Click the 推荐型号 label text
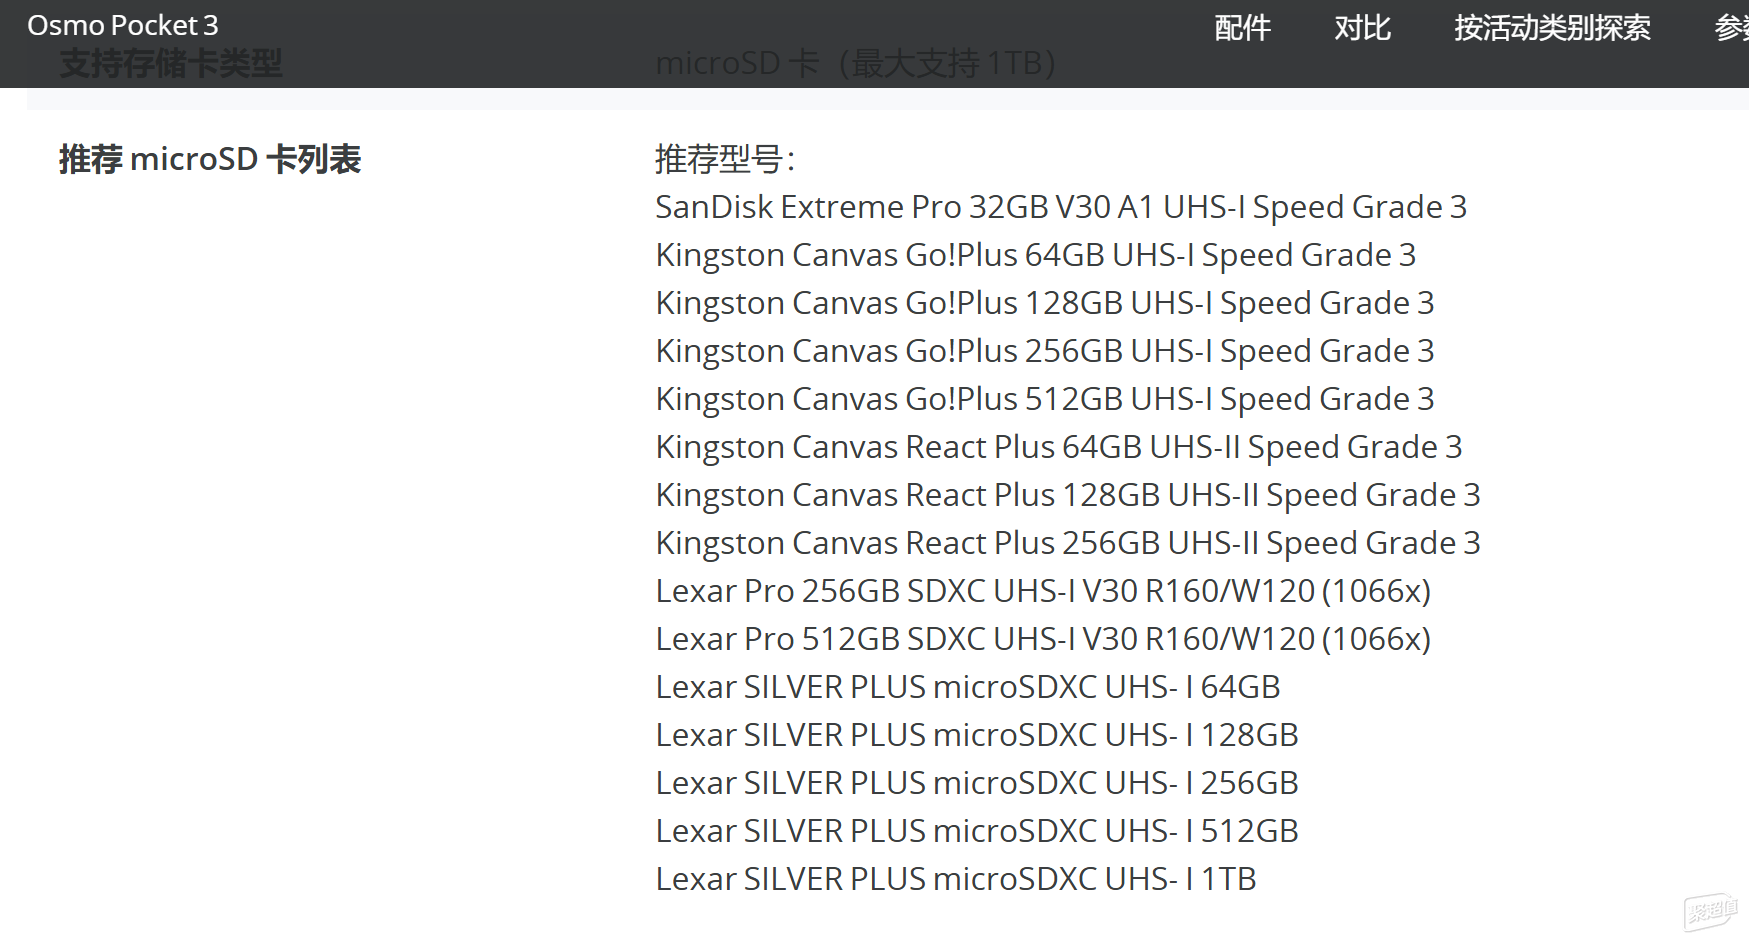This screenshot has width=1749, height=943. click(725, 159)
